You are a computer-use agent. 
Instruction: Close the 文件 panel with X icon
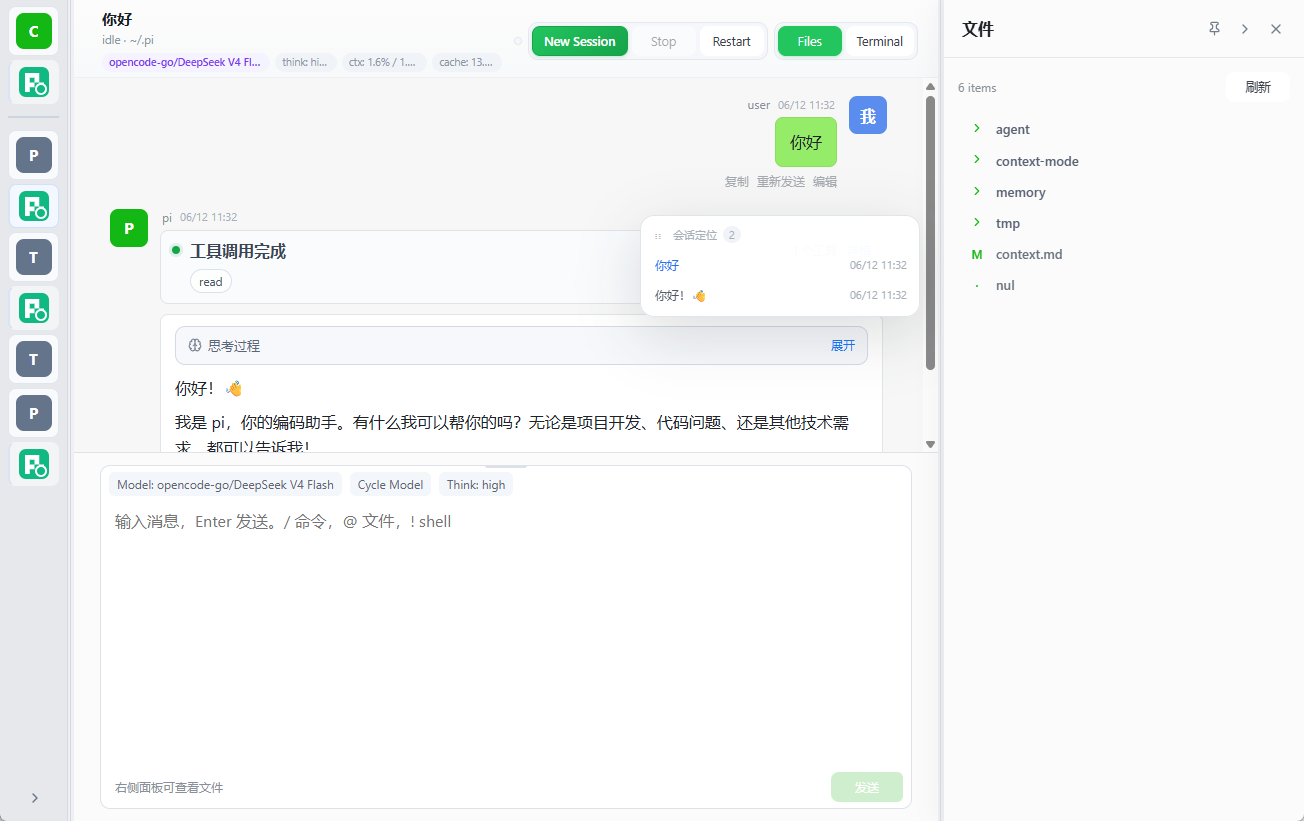[1276, 29]
